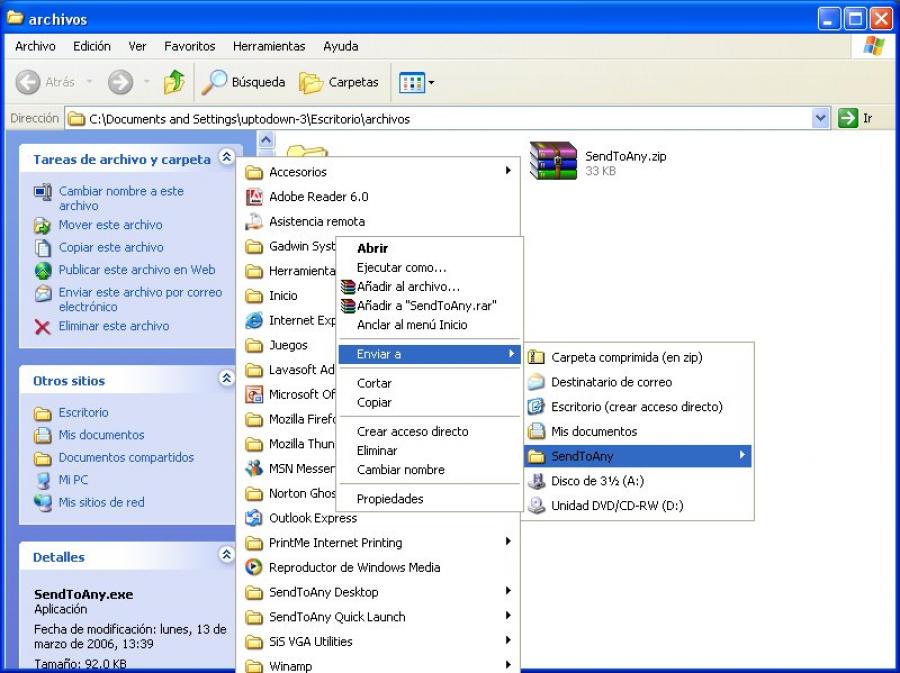900x673 pixels.
Task: Launch Internet Explorer icon
Action: tap(254, 320)
